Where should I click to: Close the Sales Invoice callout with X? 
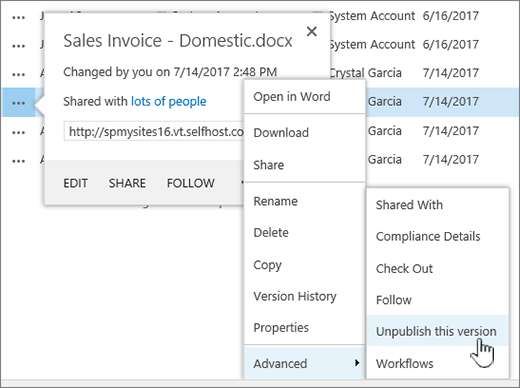(312, 32)
